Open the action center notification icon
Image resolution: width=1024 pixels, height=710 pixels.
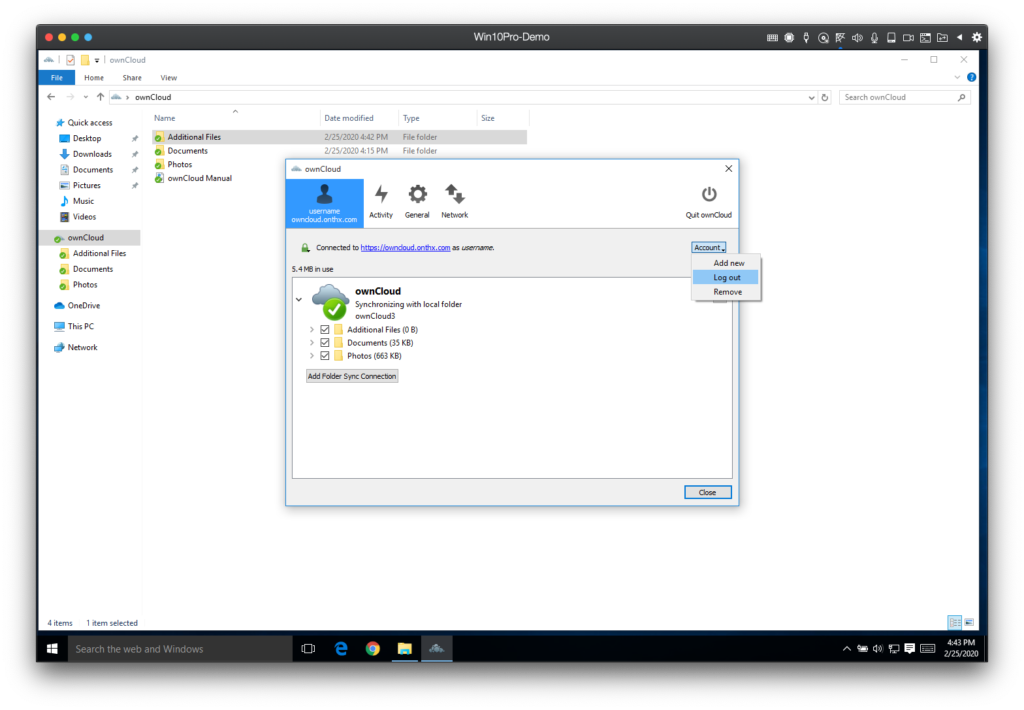[910, 649]
